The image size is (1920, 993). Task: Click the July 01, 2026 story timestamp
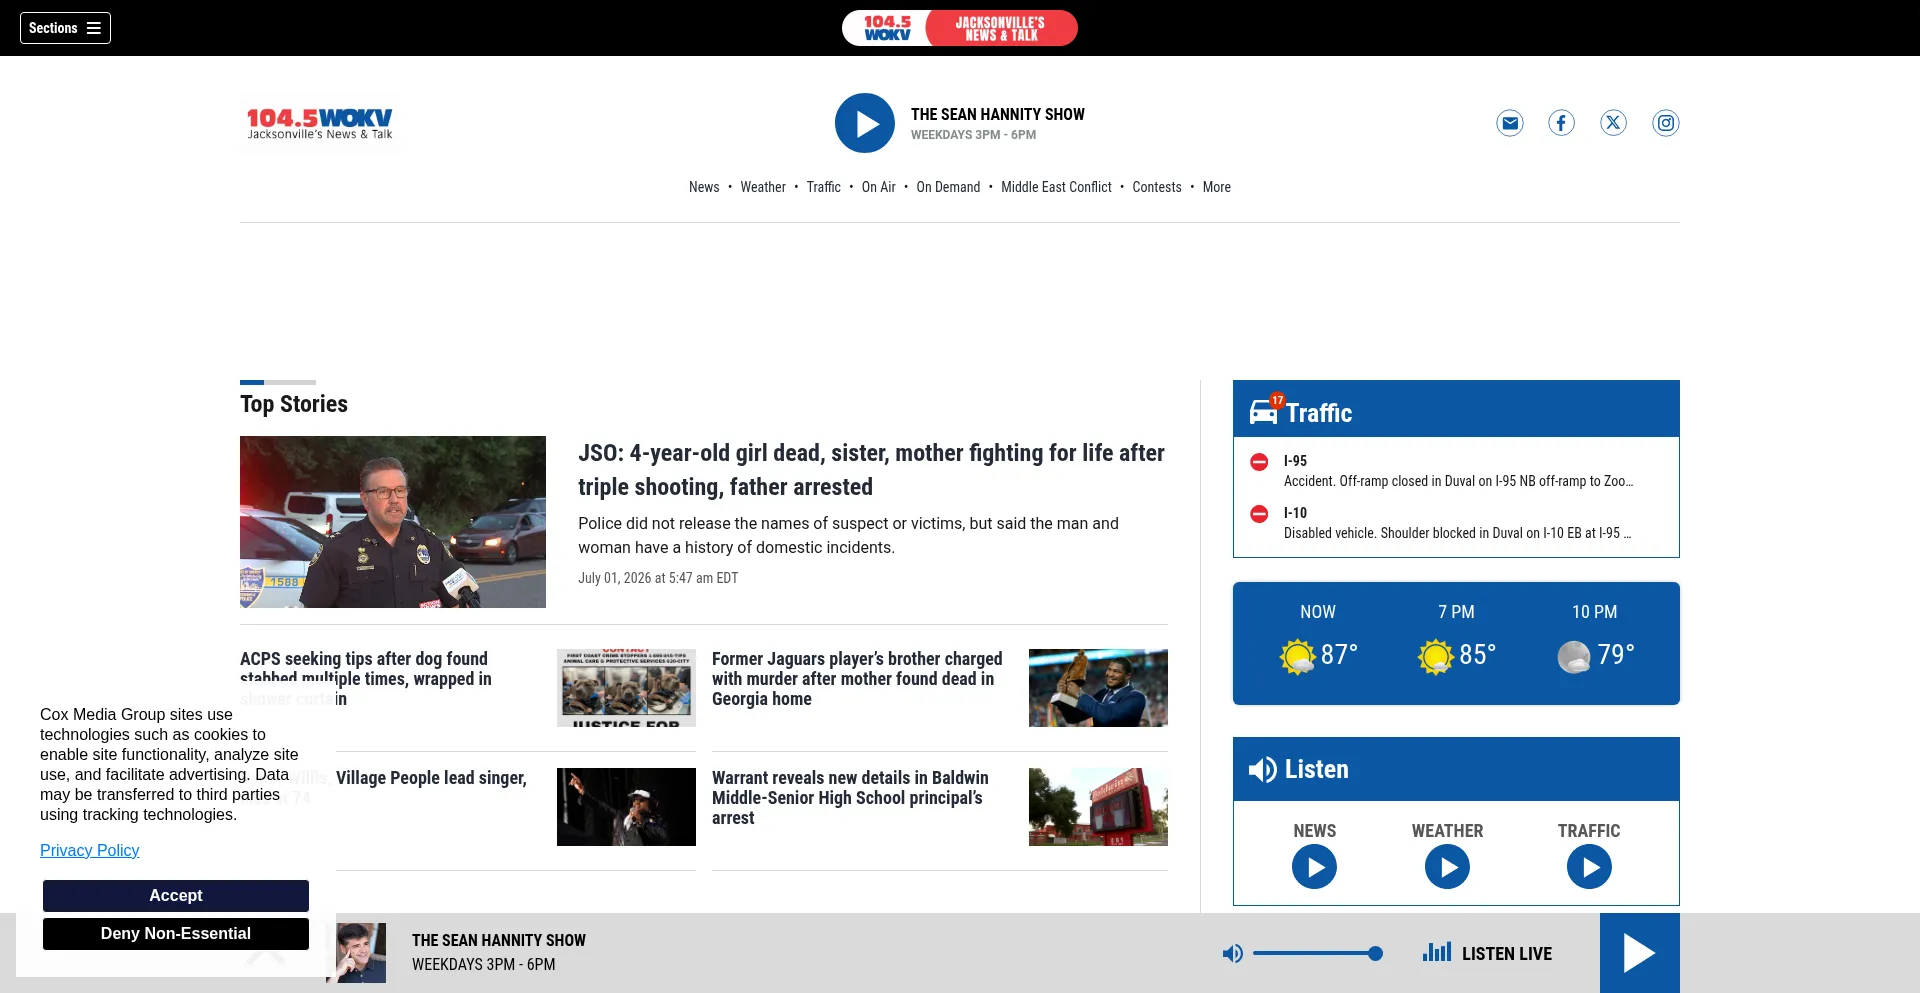pyautogui.click(x=658, y=578)
